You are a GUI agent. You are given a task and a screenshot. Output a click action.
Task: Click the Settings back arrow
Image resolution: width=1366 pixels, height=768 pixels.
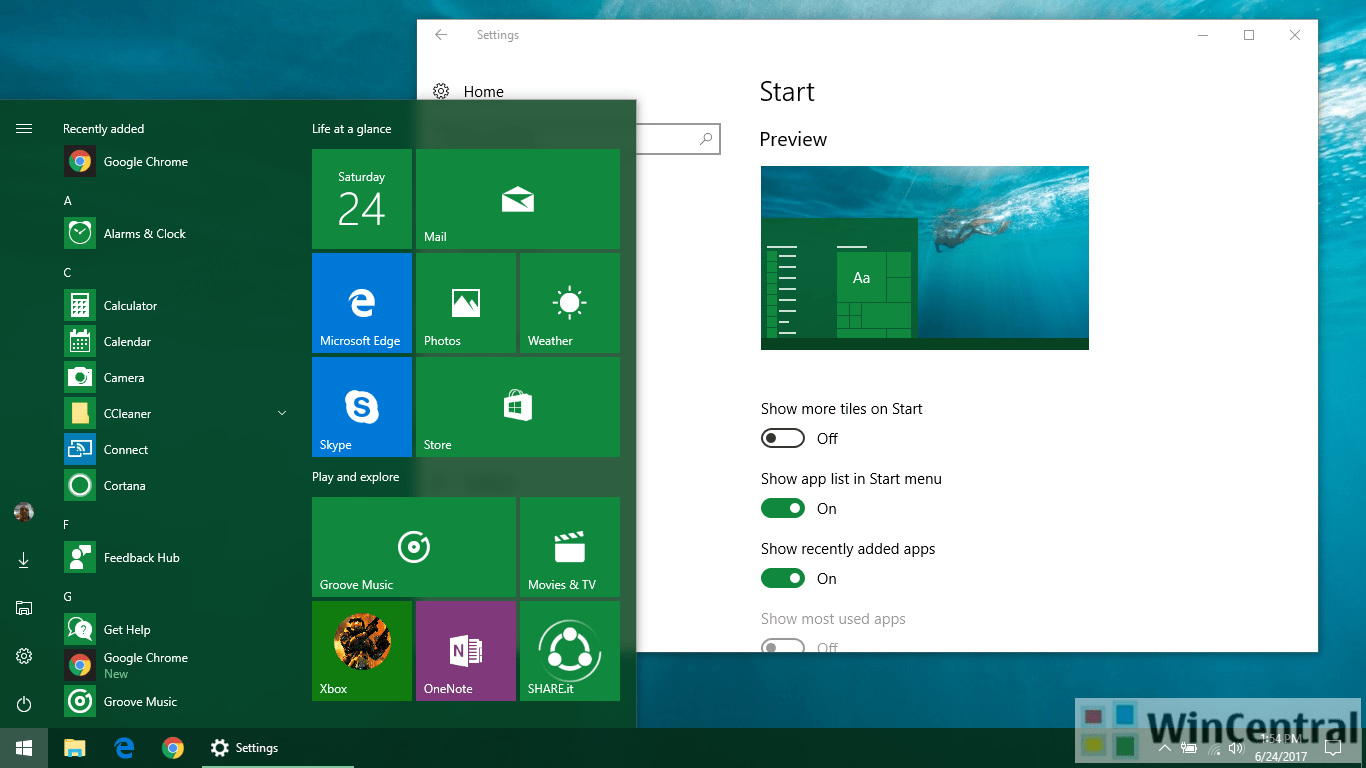coord(440,34)
